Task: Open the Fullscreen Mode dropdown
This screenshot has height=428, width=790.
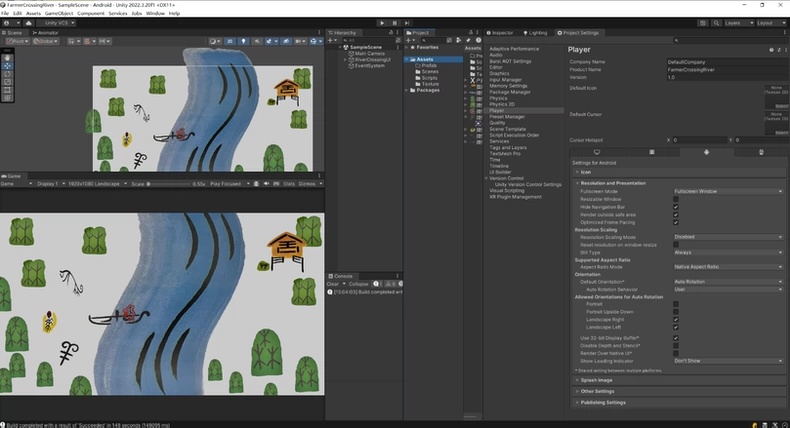Action: pos(728,191)
